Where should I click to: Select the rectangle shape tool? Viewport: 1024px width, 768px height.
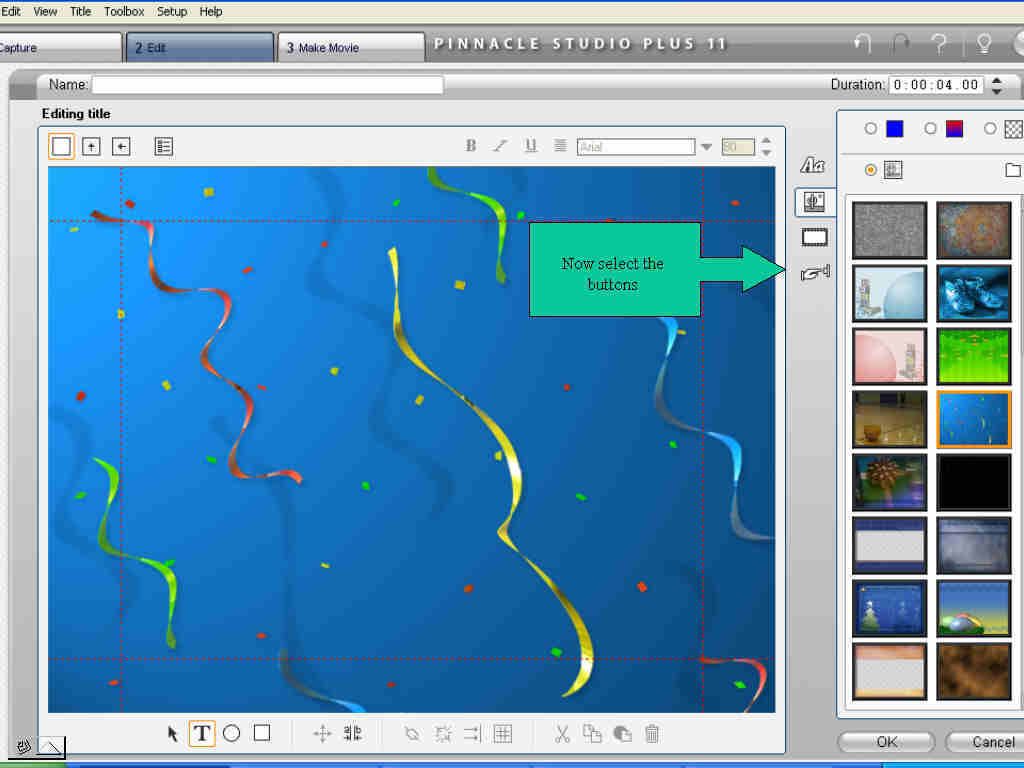[262, 733]
